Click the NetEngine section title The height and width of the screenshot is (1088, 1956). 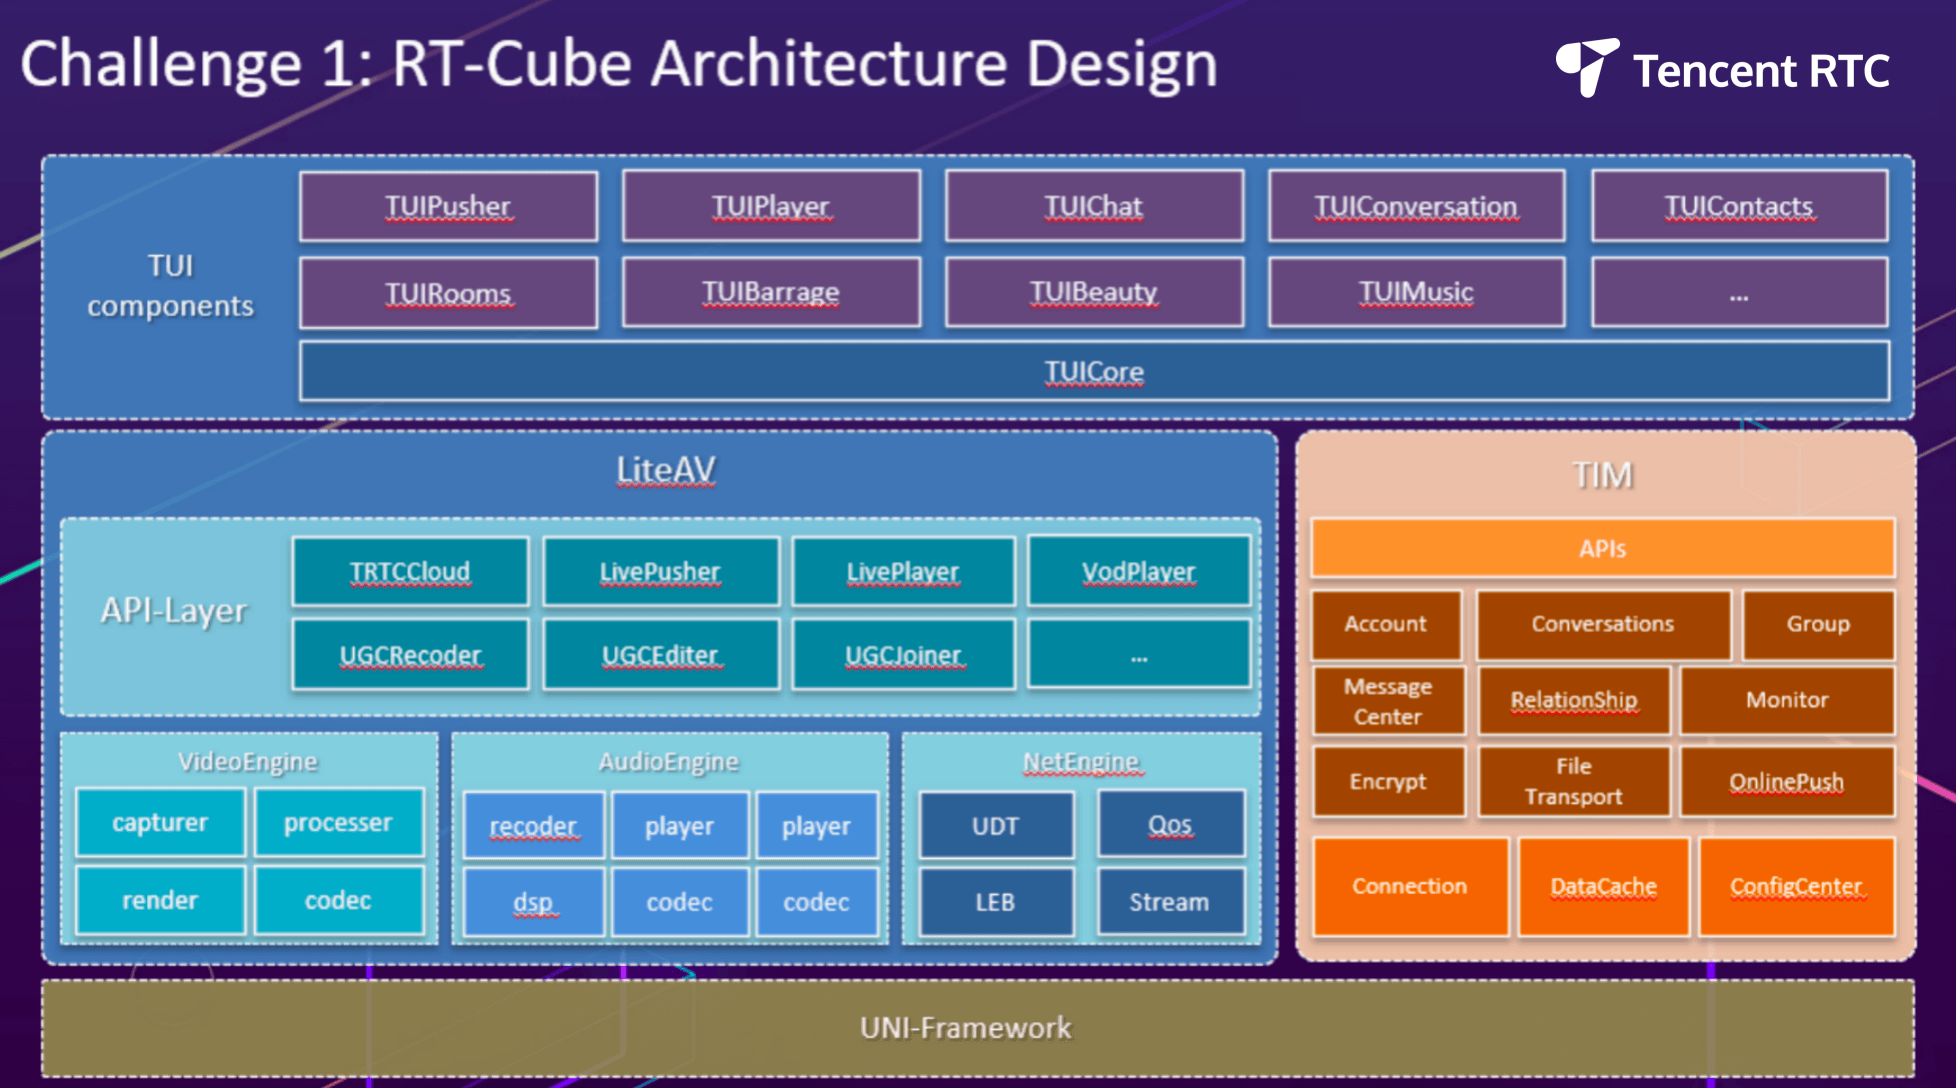[1081, 762]
